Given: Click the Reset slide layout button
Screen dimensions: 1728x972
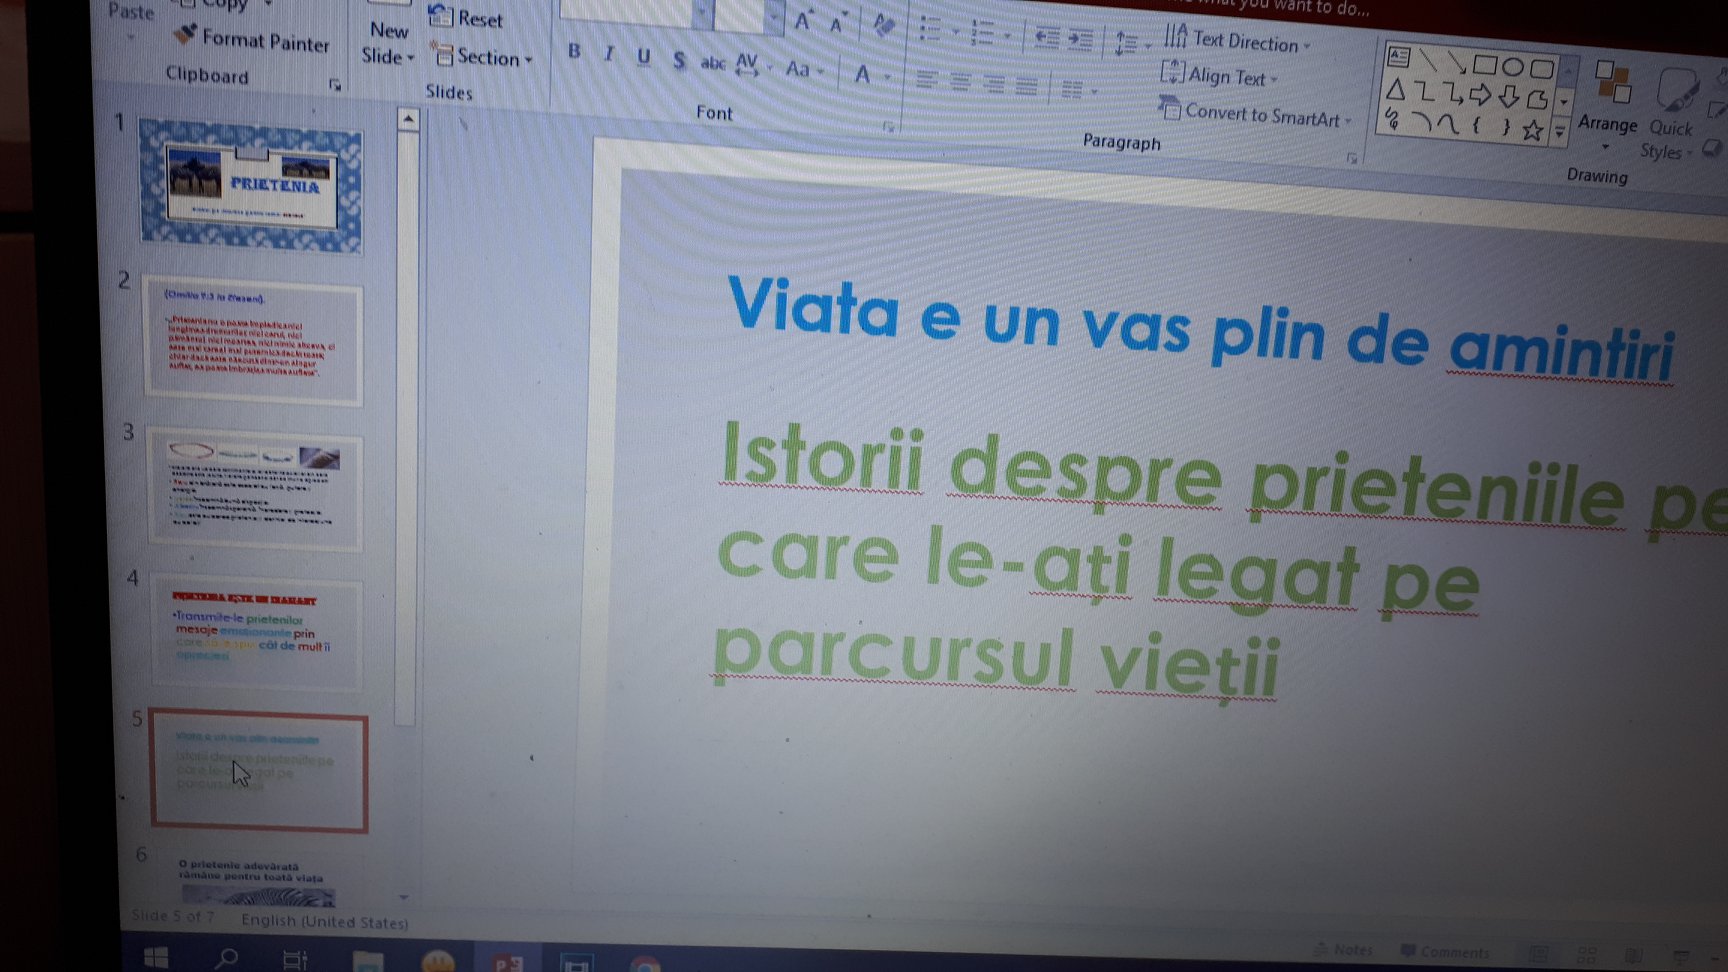Looking at the screenshot, I should click(x=466, y=17).
